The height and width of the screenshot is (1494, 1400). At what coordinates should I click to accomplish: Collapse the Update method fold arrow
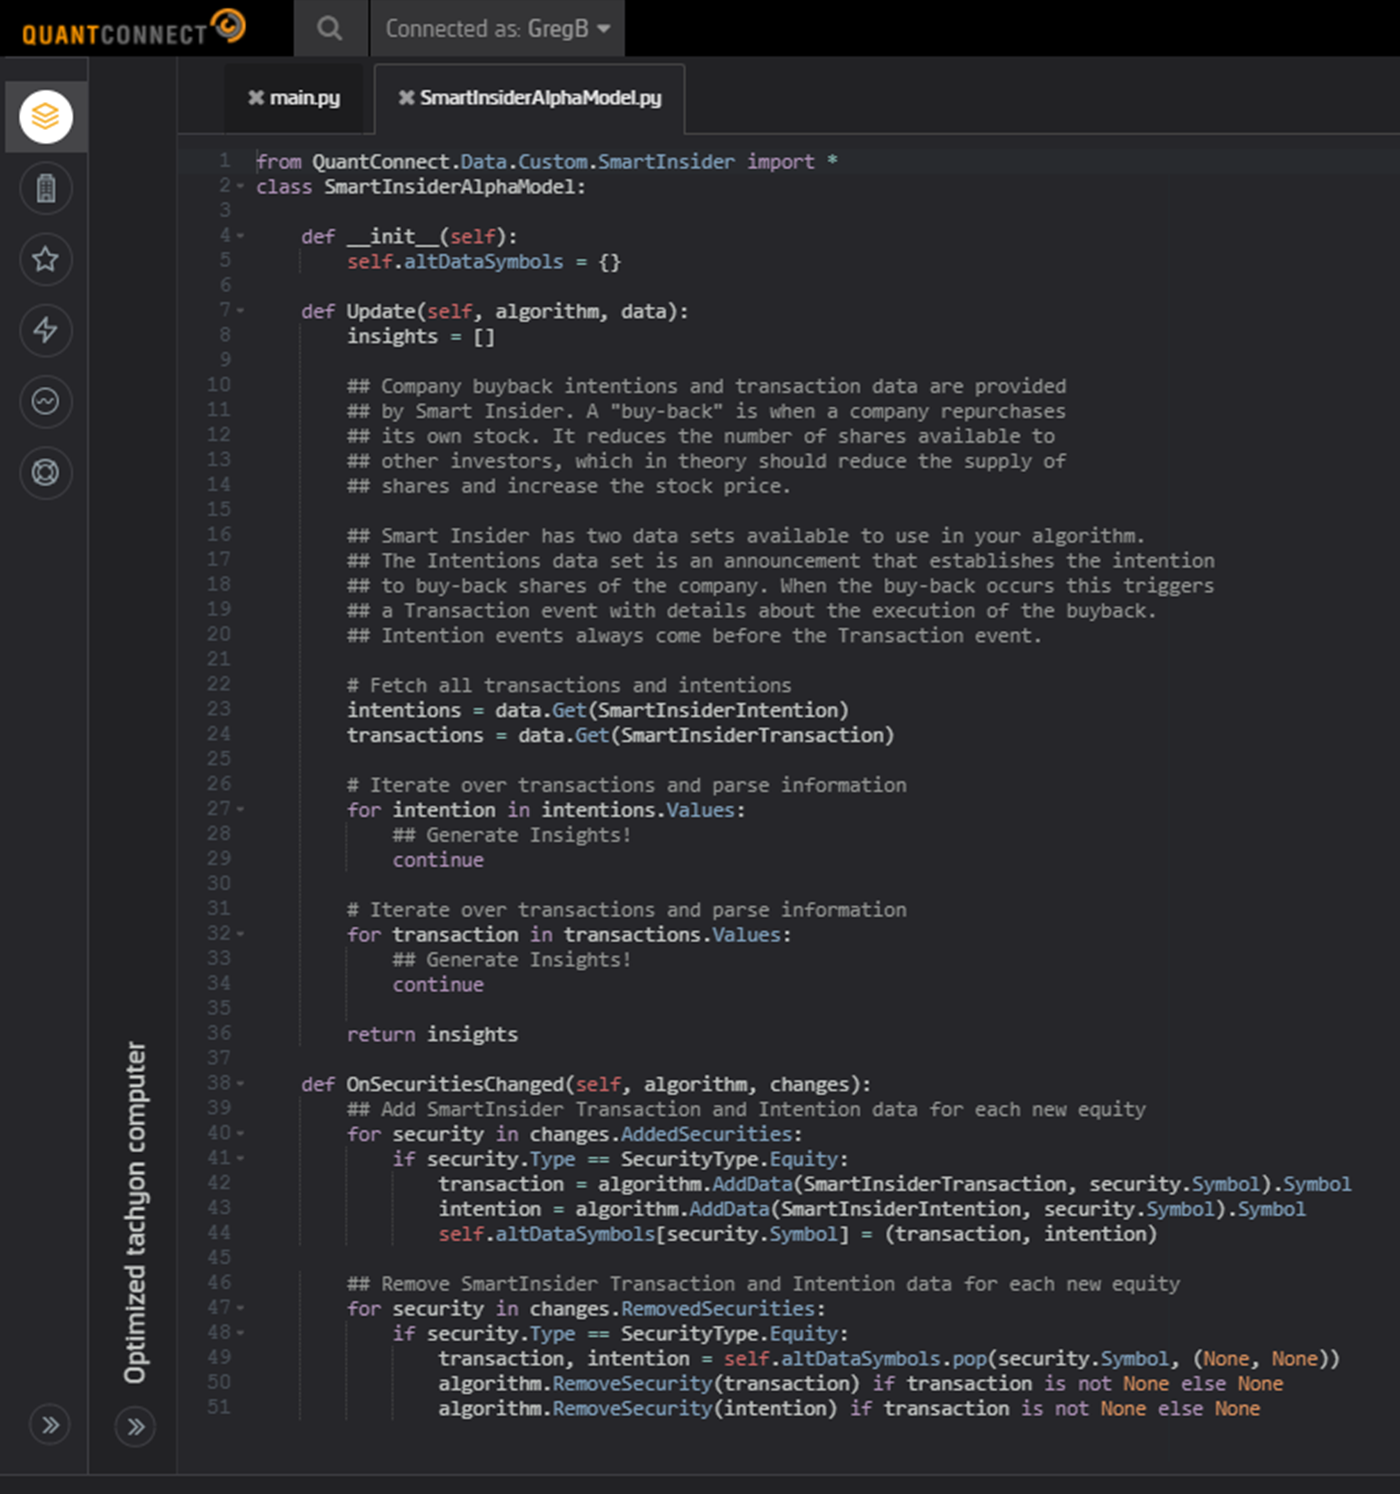tap(241, 311)
